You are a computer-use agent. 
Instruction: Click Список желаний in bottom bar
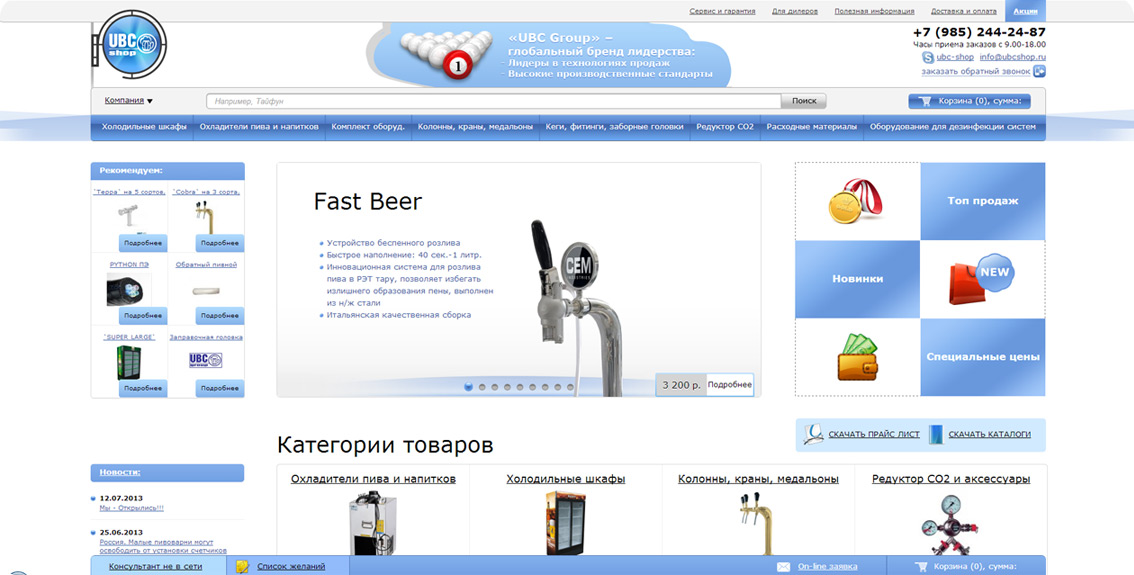(x=291, y=566)
